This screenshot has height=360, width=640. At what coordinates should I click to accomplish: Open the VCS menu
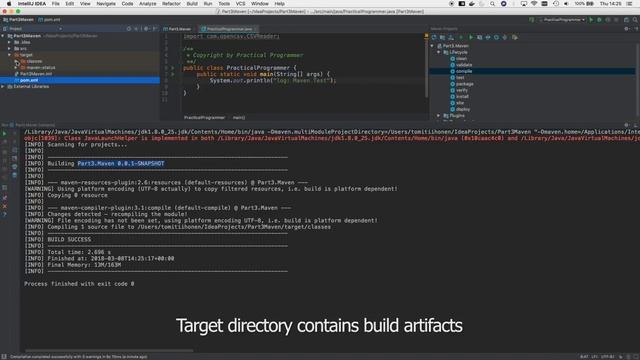(240, 4)
